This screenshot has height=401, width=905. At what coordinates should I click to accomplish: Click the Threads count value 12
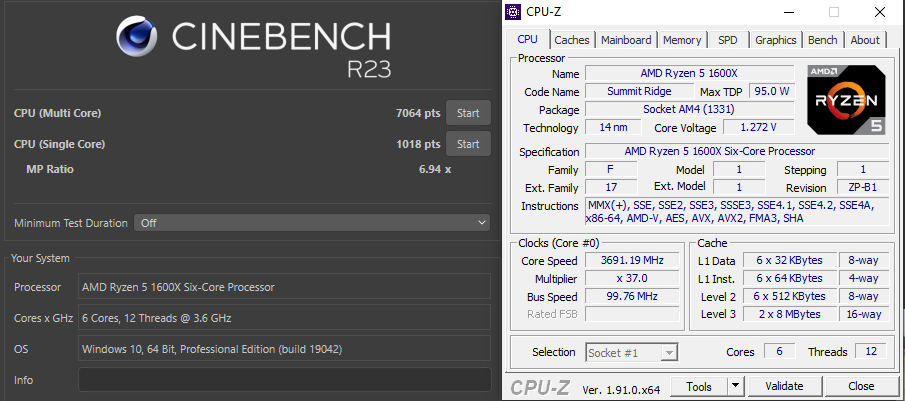pos(870,351)
